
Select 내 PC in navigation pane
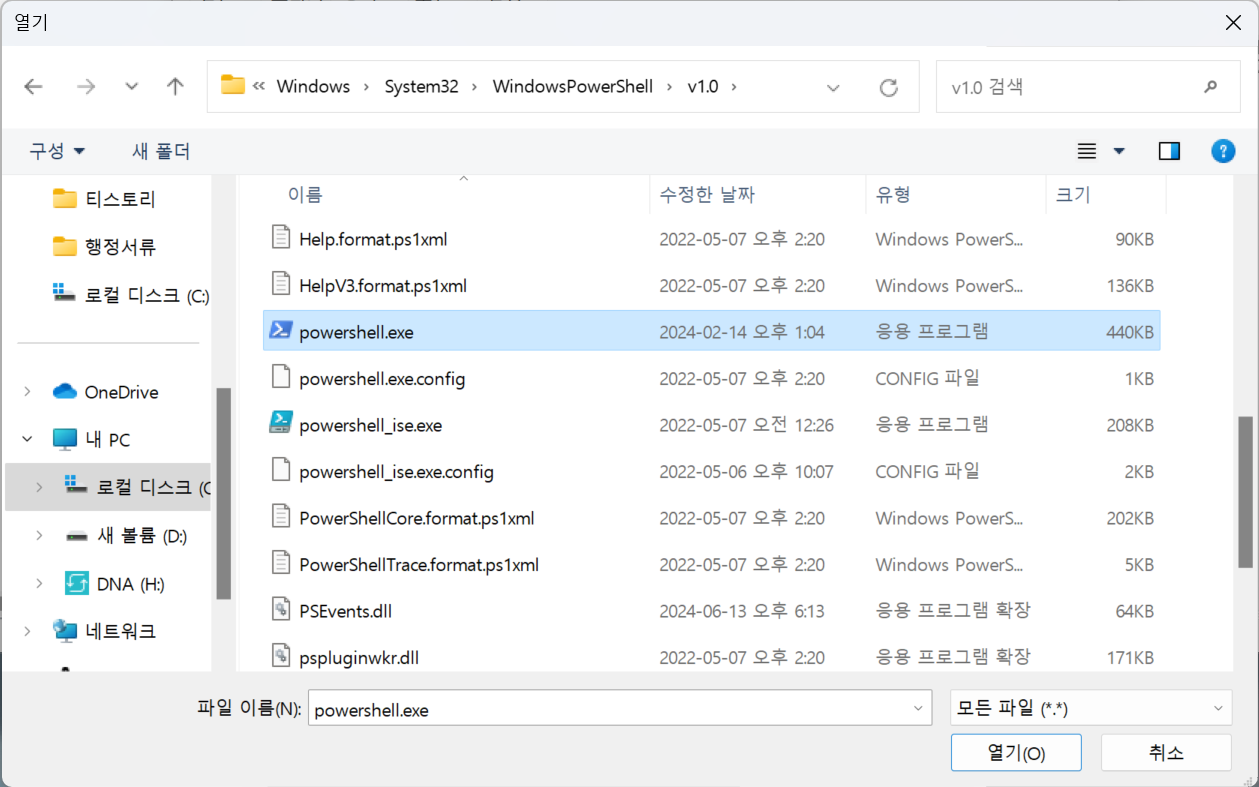tap(91, 440)
